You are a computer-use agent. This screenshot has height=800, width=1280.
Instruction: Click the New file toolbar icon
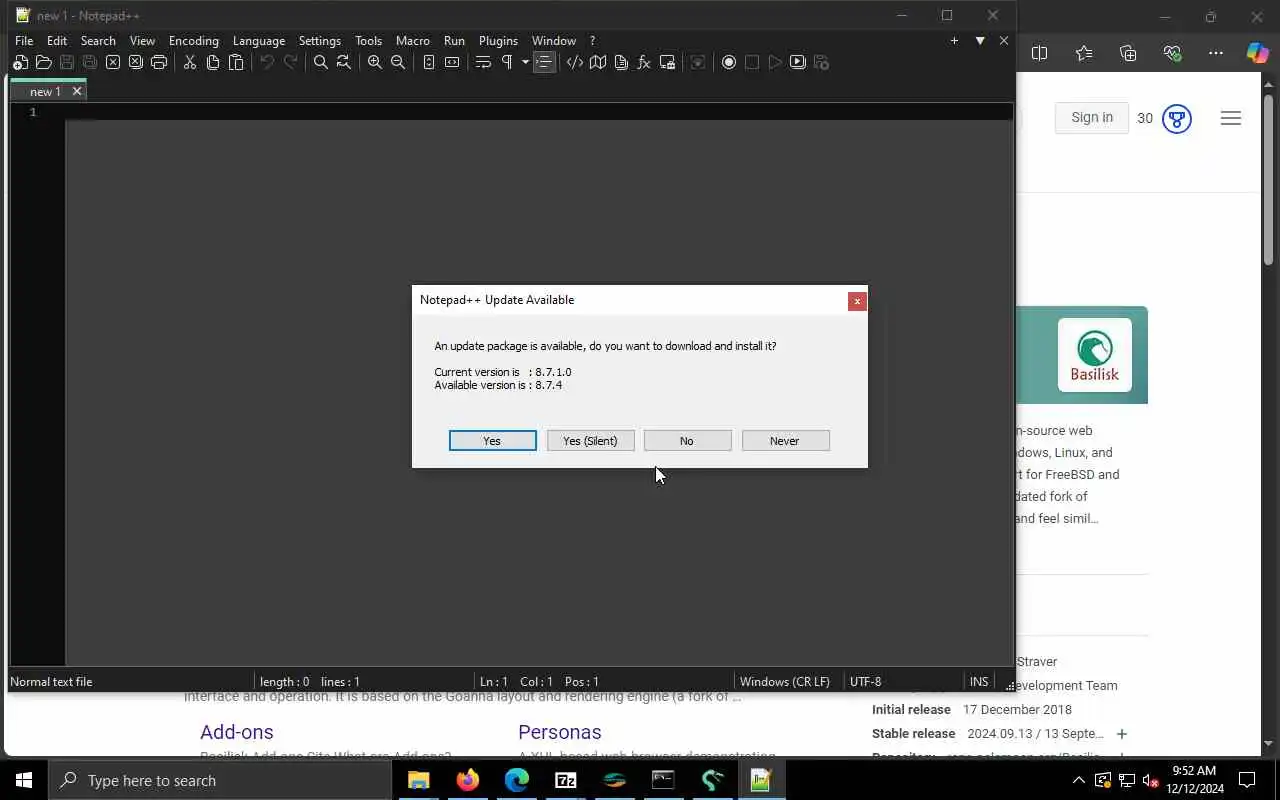coord(20,62)
